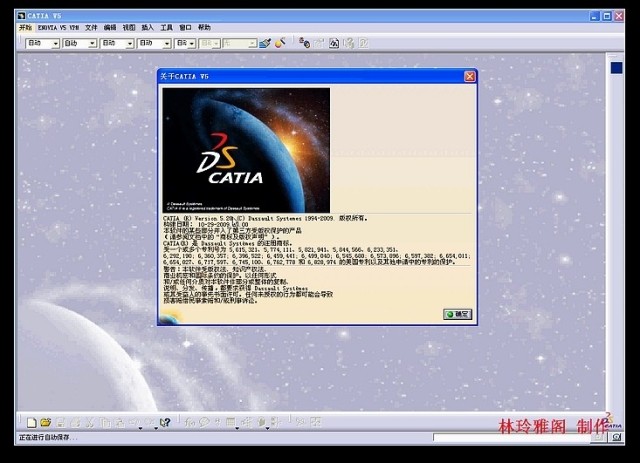Open the 文件 menu
The height and width of the screenshot is (463, 640).
(91, 27)
